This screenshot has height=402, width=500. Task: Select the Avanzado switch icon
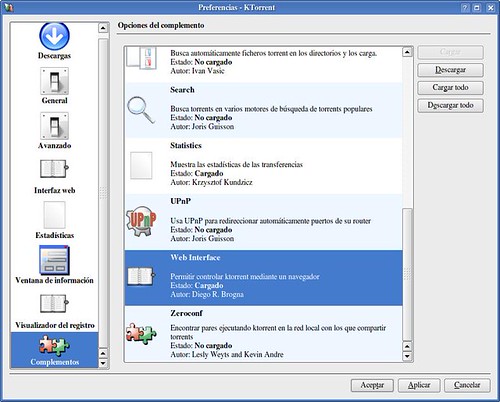tap(54, 126)
